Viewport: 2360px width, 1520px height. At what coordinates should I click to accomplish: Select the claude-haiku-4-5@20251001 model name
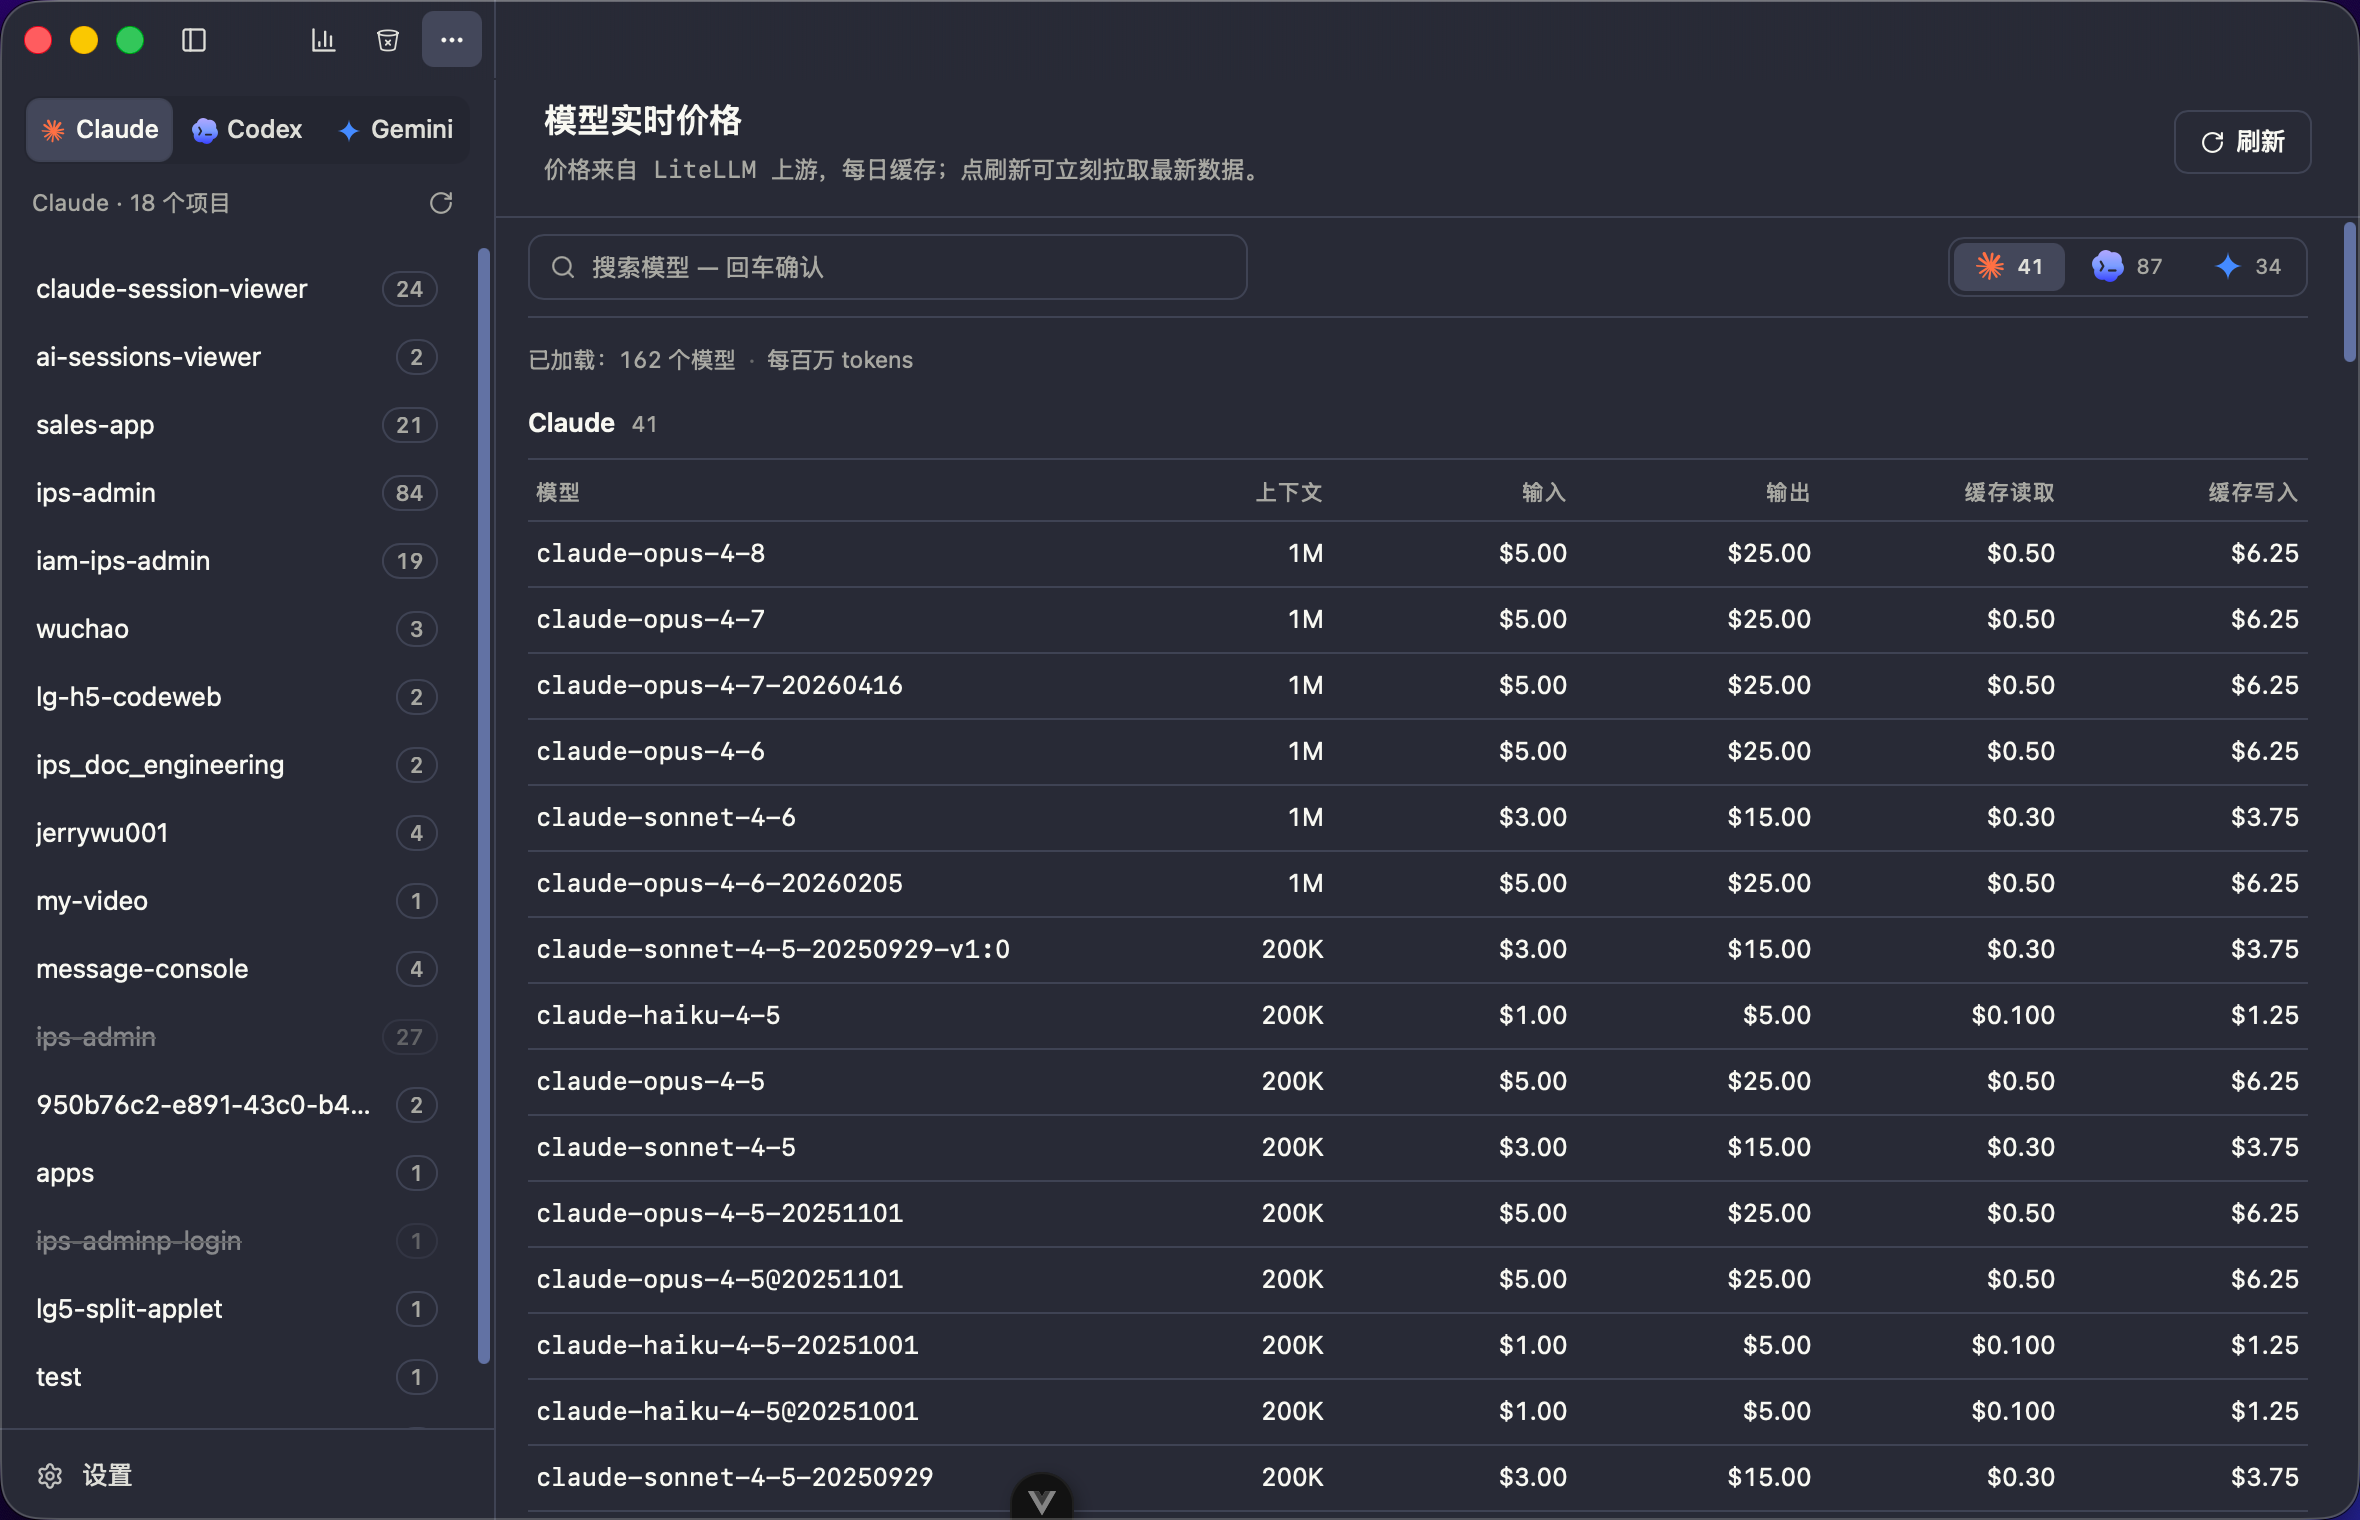coord(727,1412)
